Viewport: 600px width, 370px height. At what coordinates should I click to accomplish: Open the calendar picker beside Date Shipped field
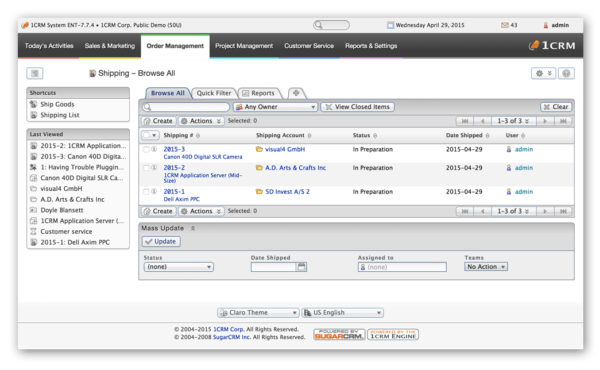(302, 267)
